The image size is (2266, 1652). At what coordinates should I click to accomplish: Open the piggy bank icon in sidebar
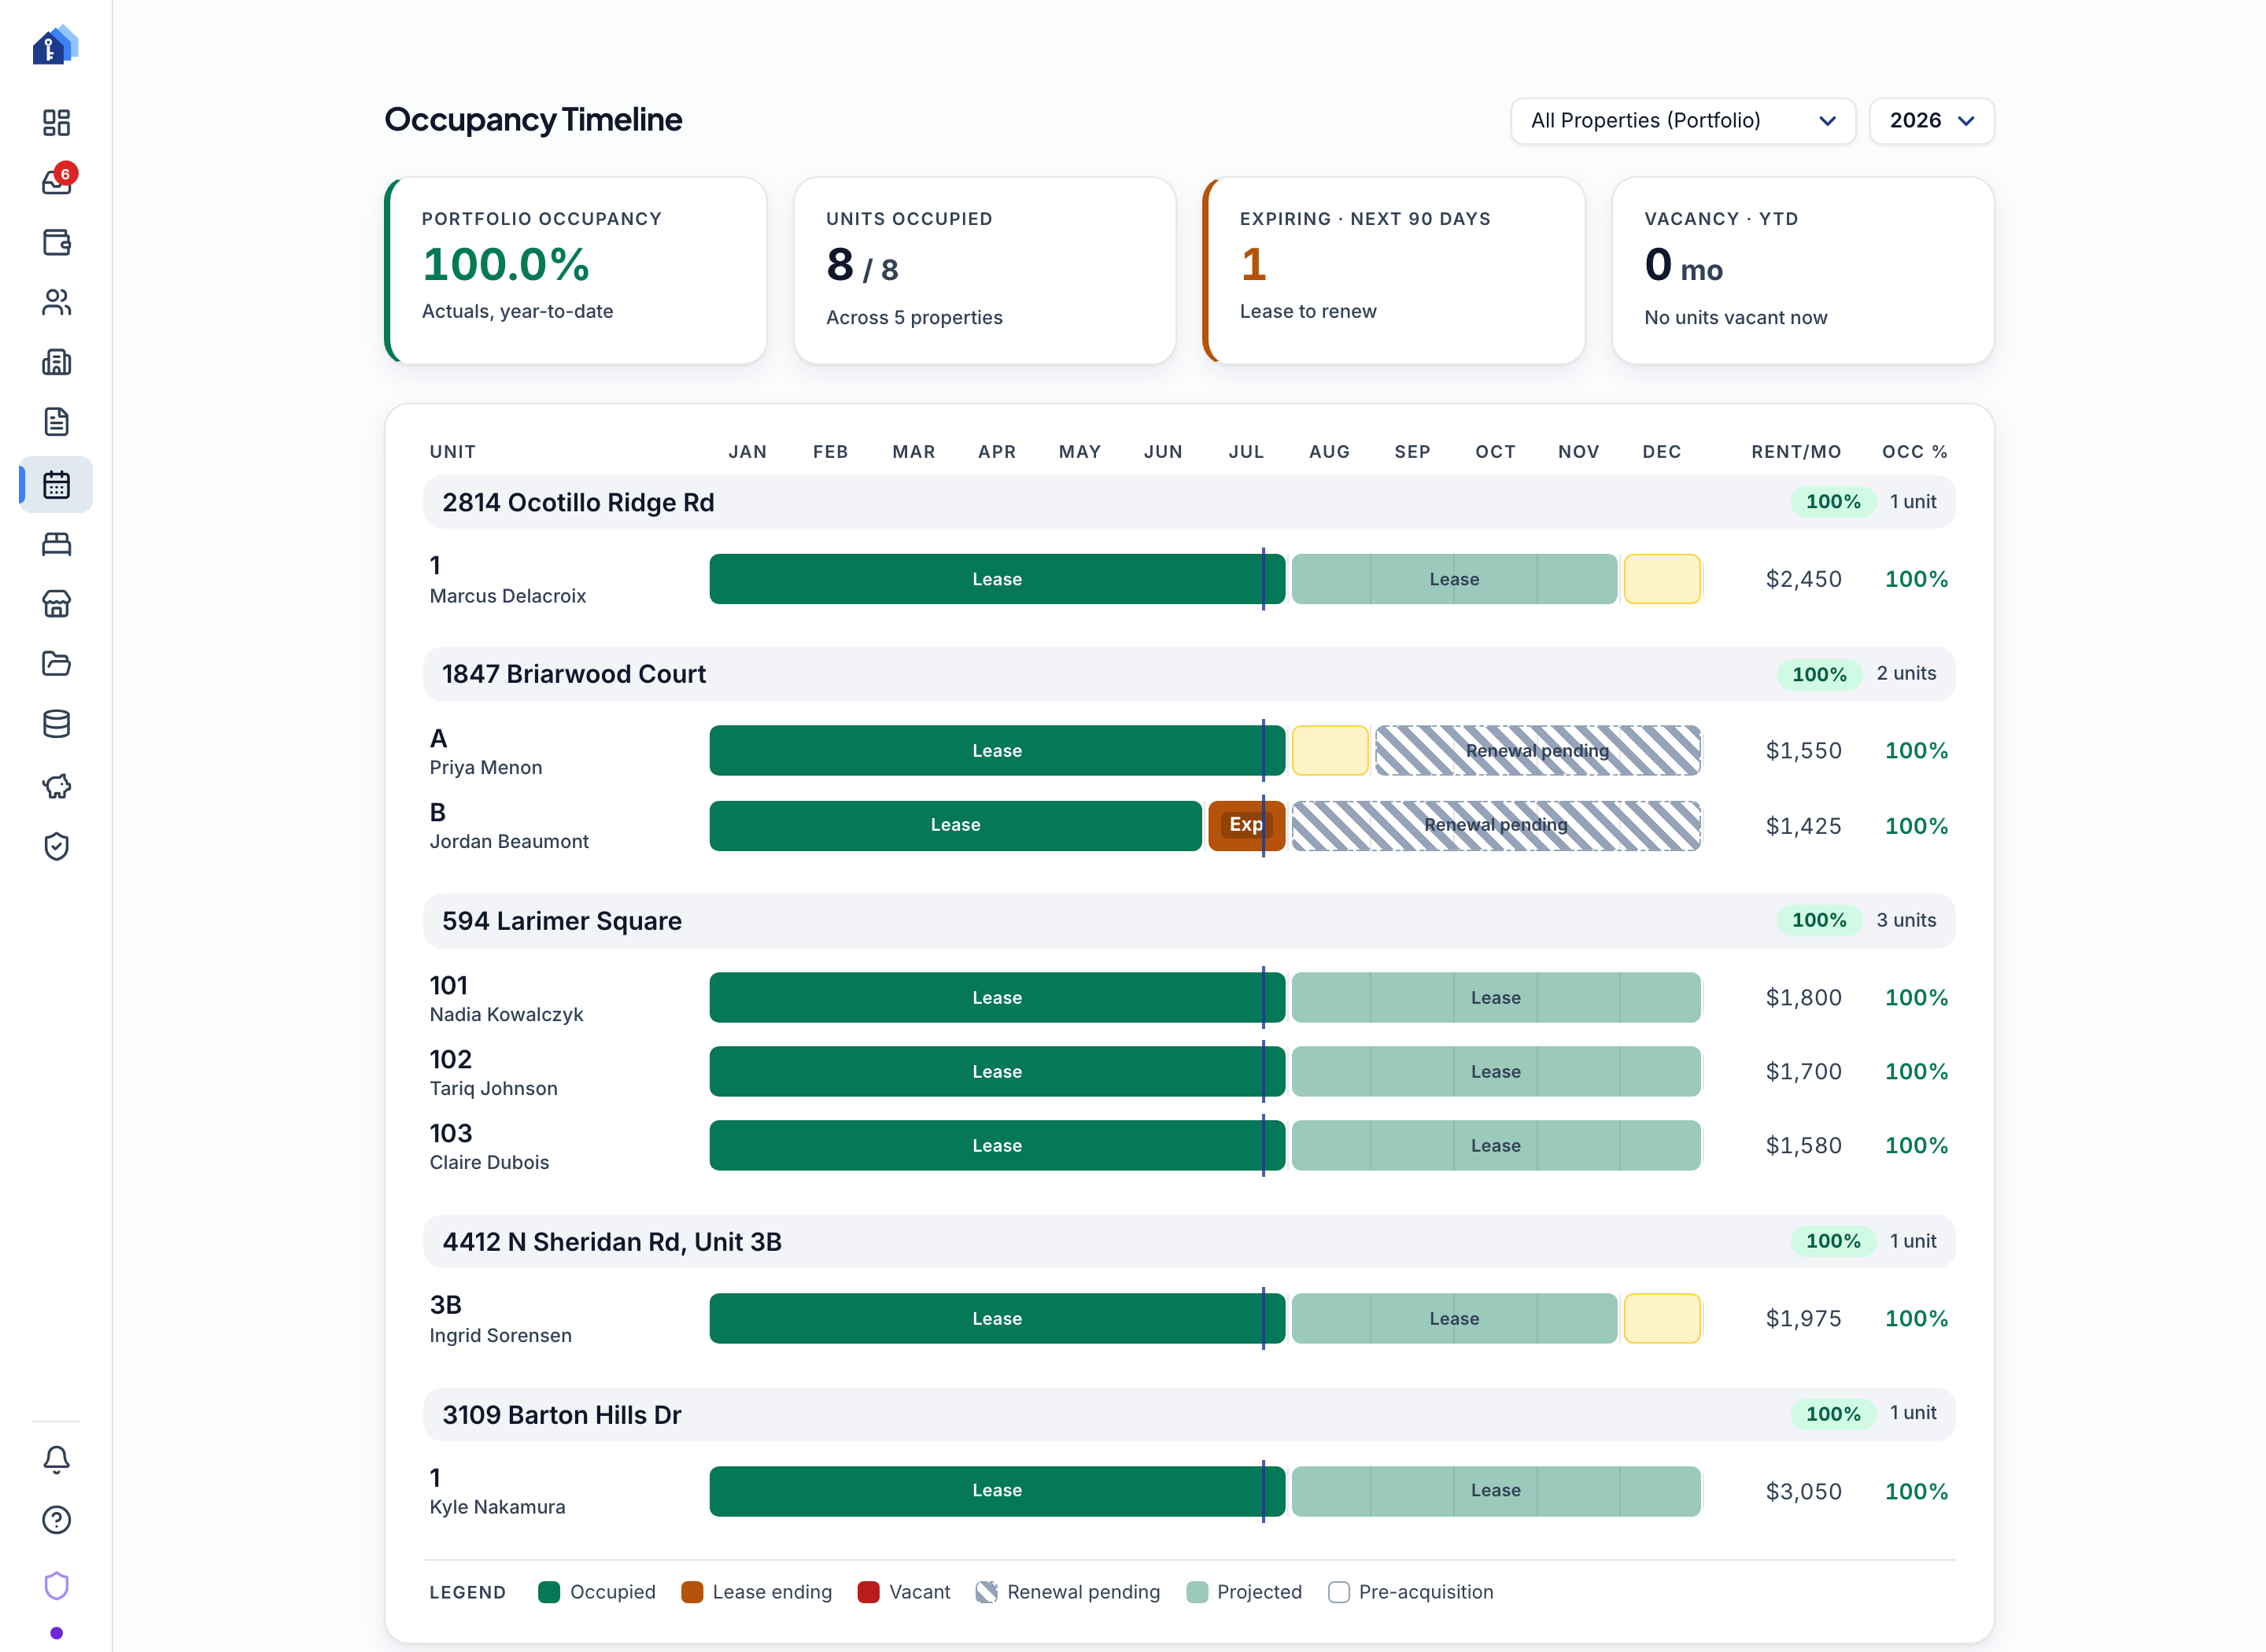56,786
